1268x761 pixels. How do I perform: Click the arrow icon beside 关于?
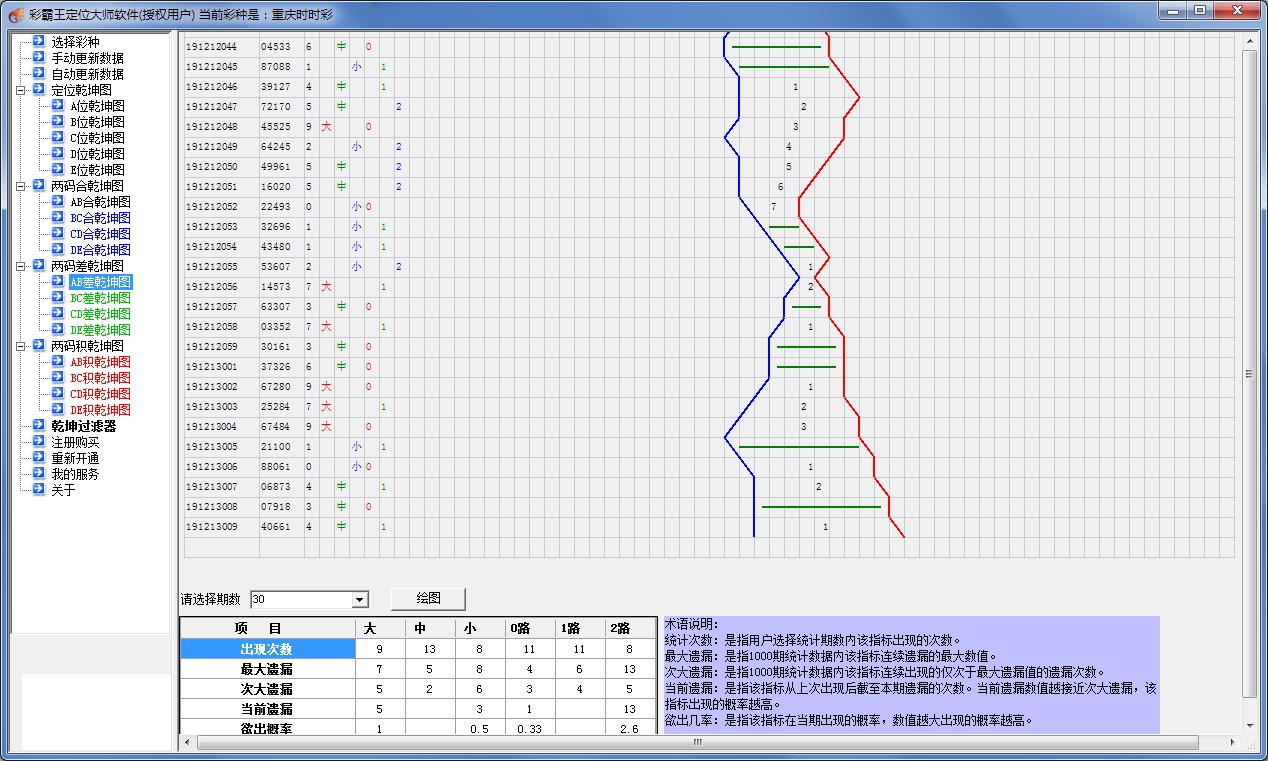pyautogui.click(x=38, y=490)
